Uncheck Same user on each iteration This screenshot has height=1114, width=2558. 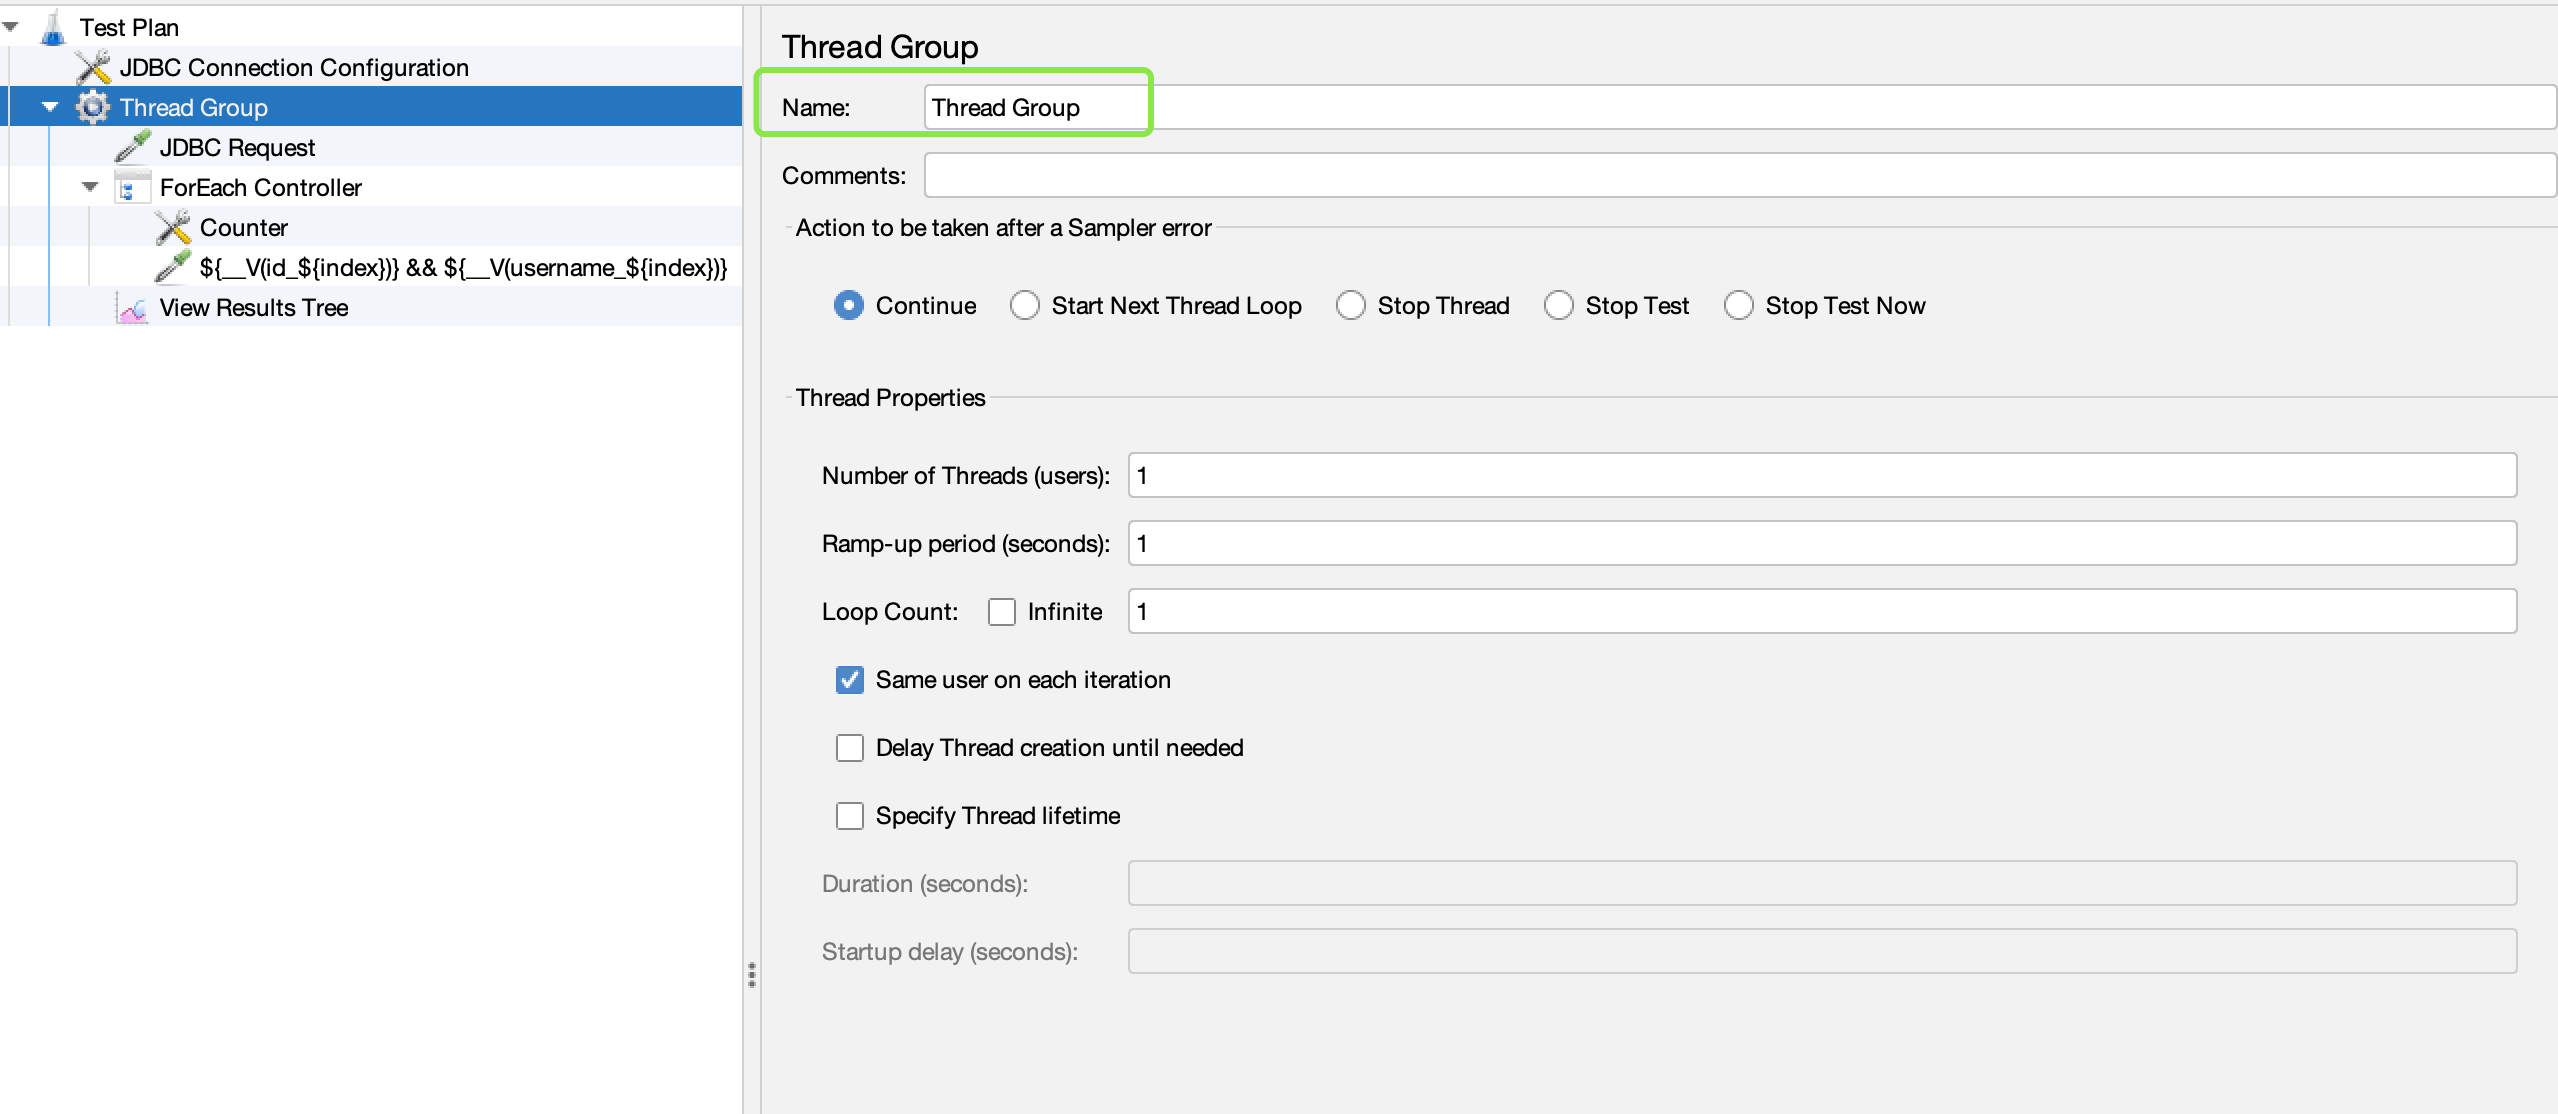tap(849, 680)
